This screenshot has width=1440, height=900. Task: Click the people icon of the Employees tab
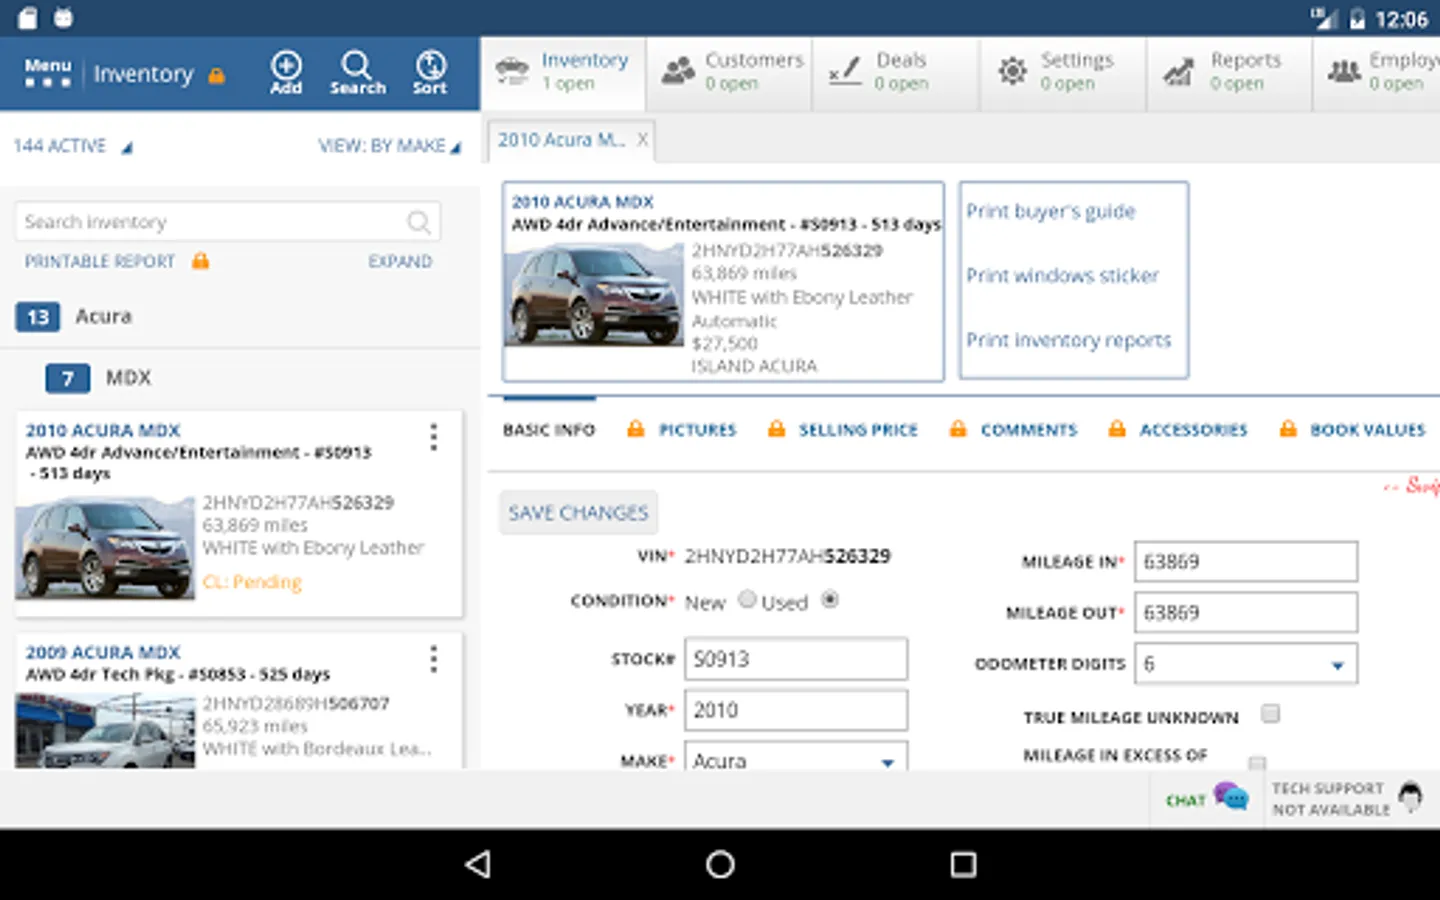click(x=1344, y=71)
